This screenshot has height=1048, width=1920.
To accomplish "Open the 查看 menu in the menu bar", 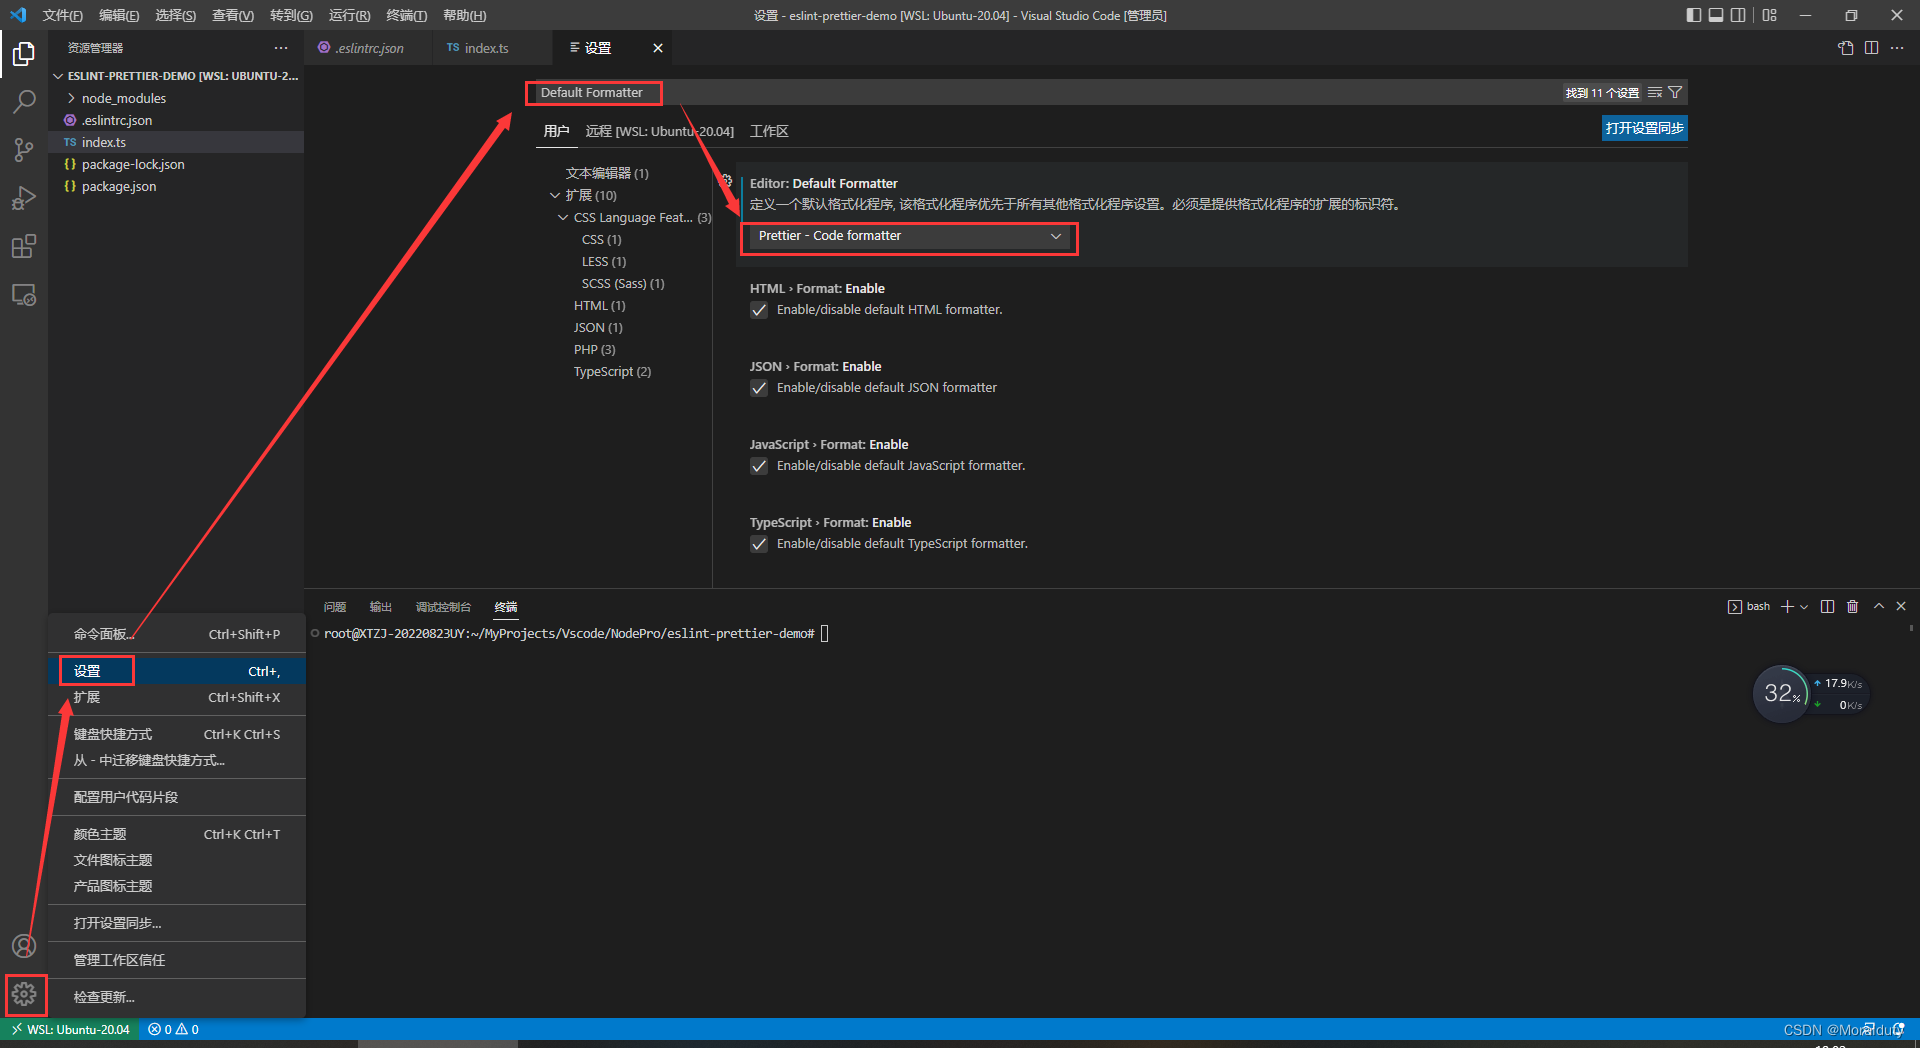I will (232, 15).
